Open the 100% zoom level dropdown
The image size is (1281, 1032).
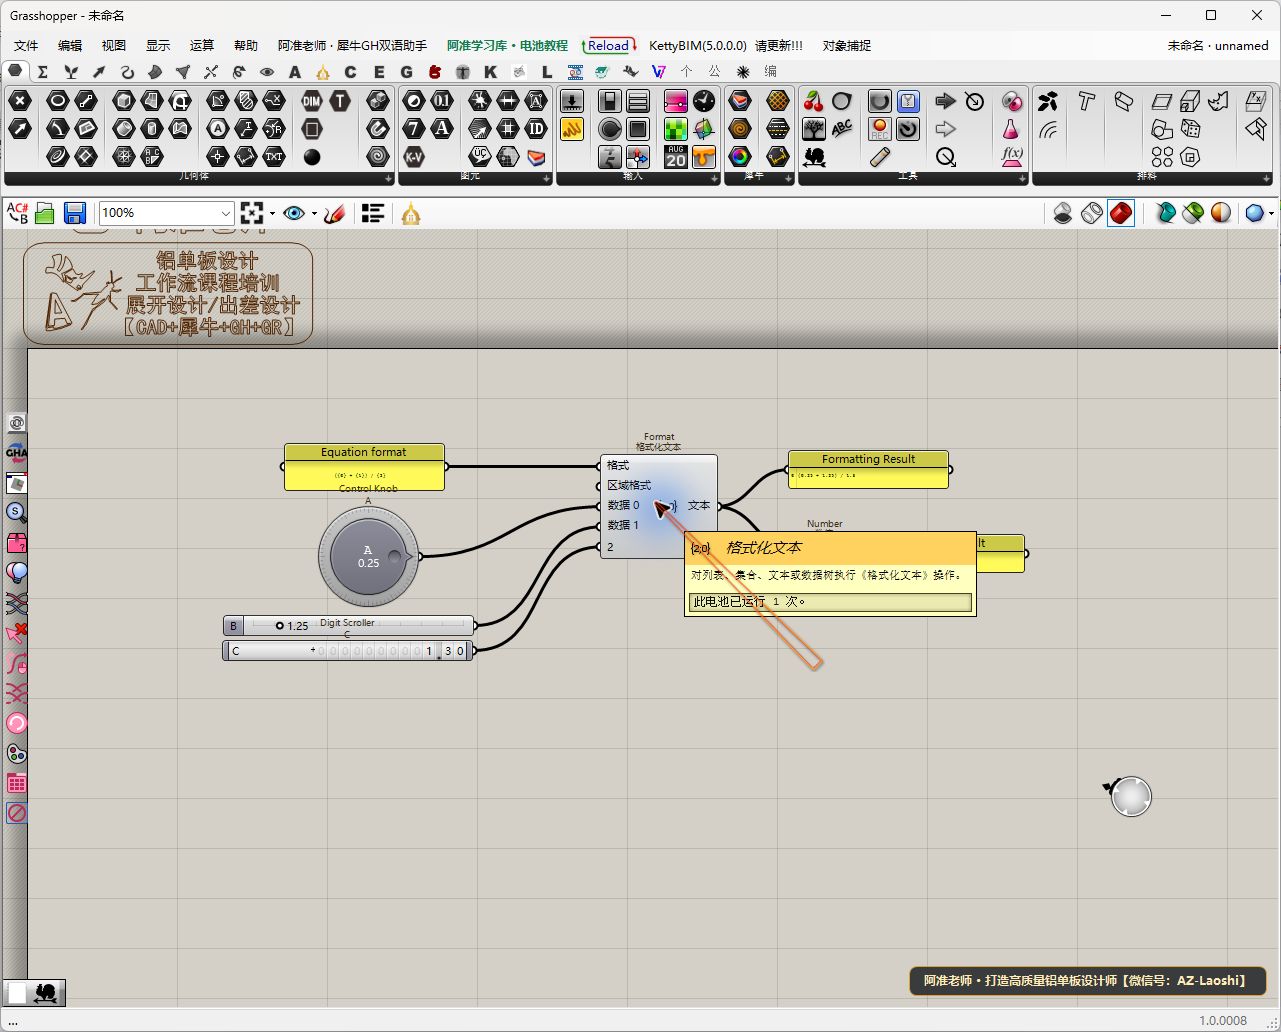[x=225, y=213]
